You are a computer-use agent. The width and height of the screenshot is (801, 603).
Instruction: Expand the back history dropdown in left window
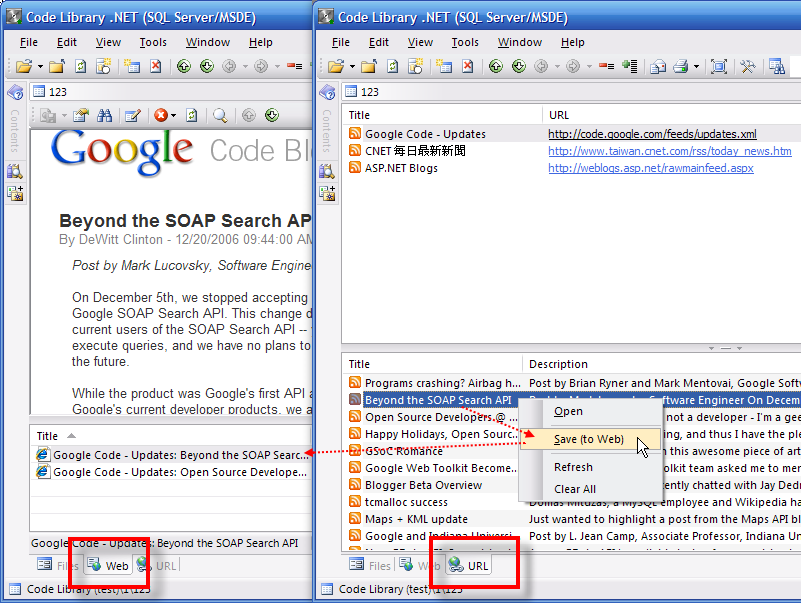tap(245, 66)
